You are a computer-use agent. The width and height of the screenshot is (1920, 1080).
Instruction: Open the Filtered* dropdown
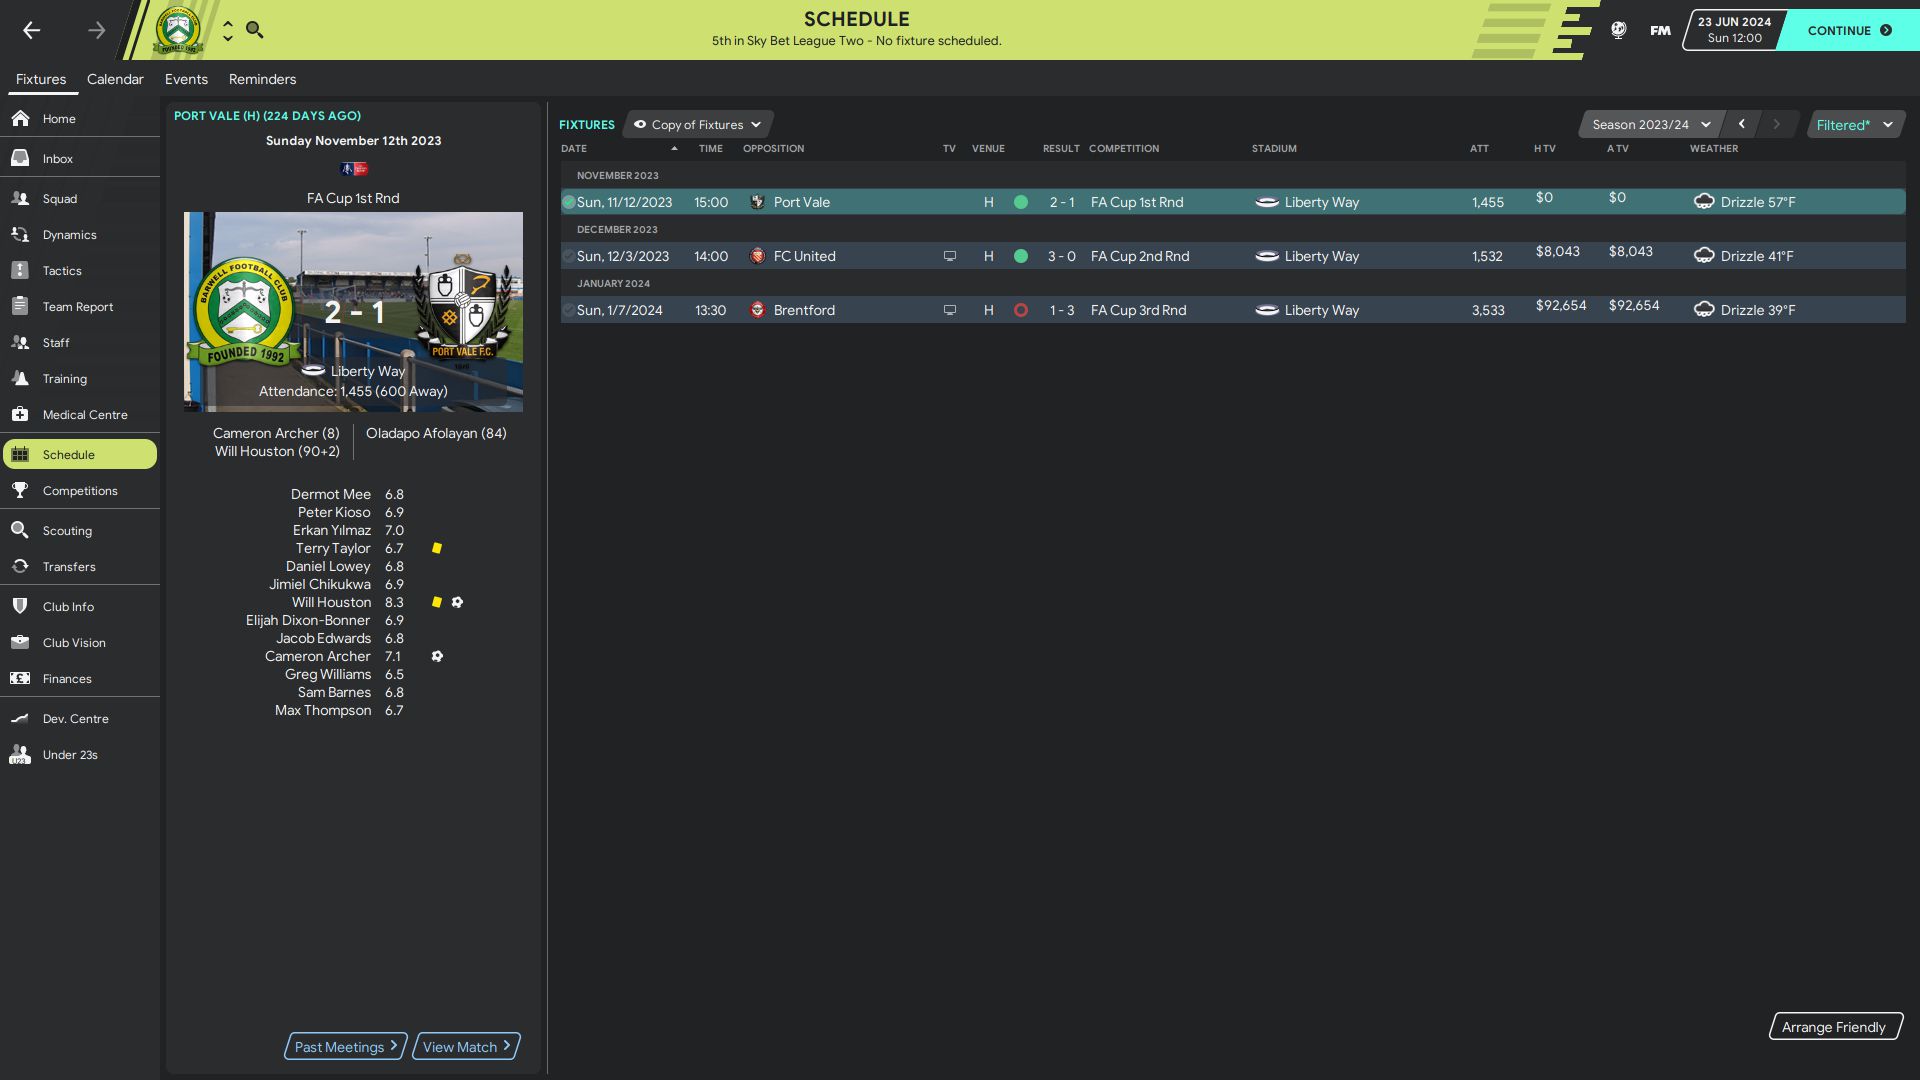(x=1855, y=124)
